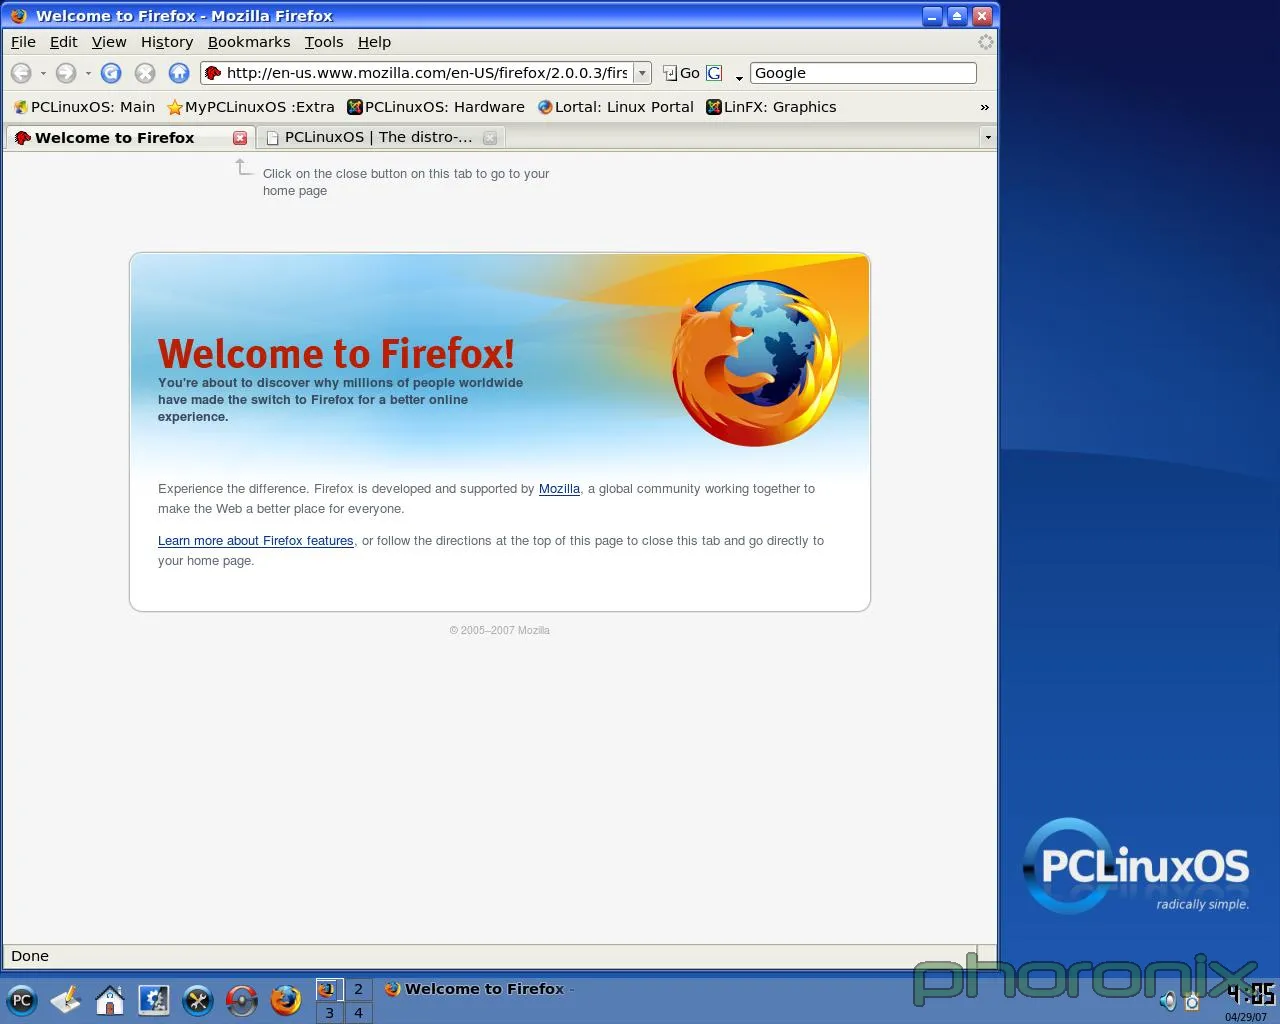Click the Back navigation arrow

(21, 73)
